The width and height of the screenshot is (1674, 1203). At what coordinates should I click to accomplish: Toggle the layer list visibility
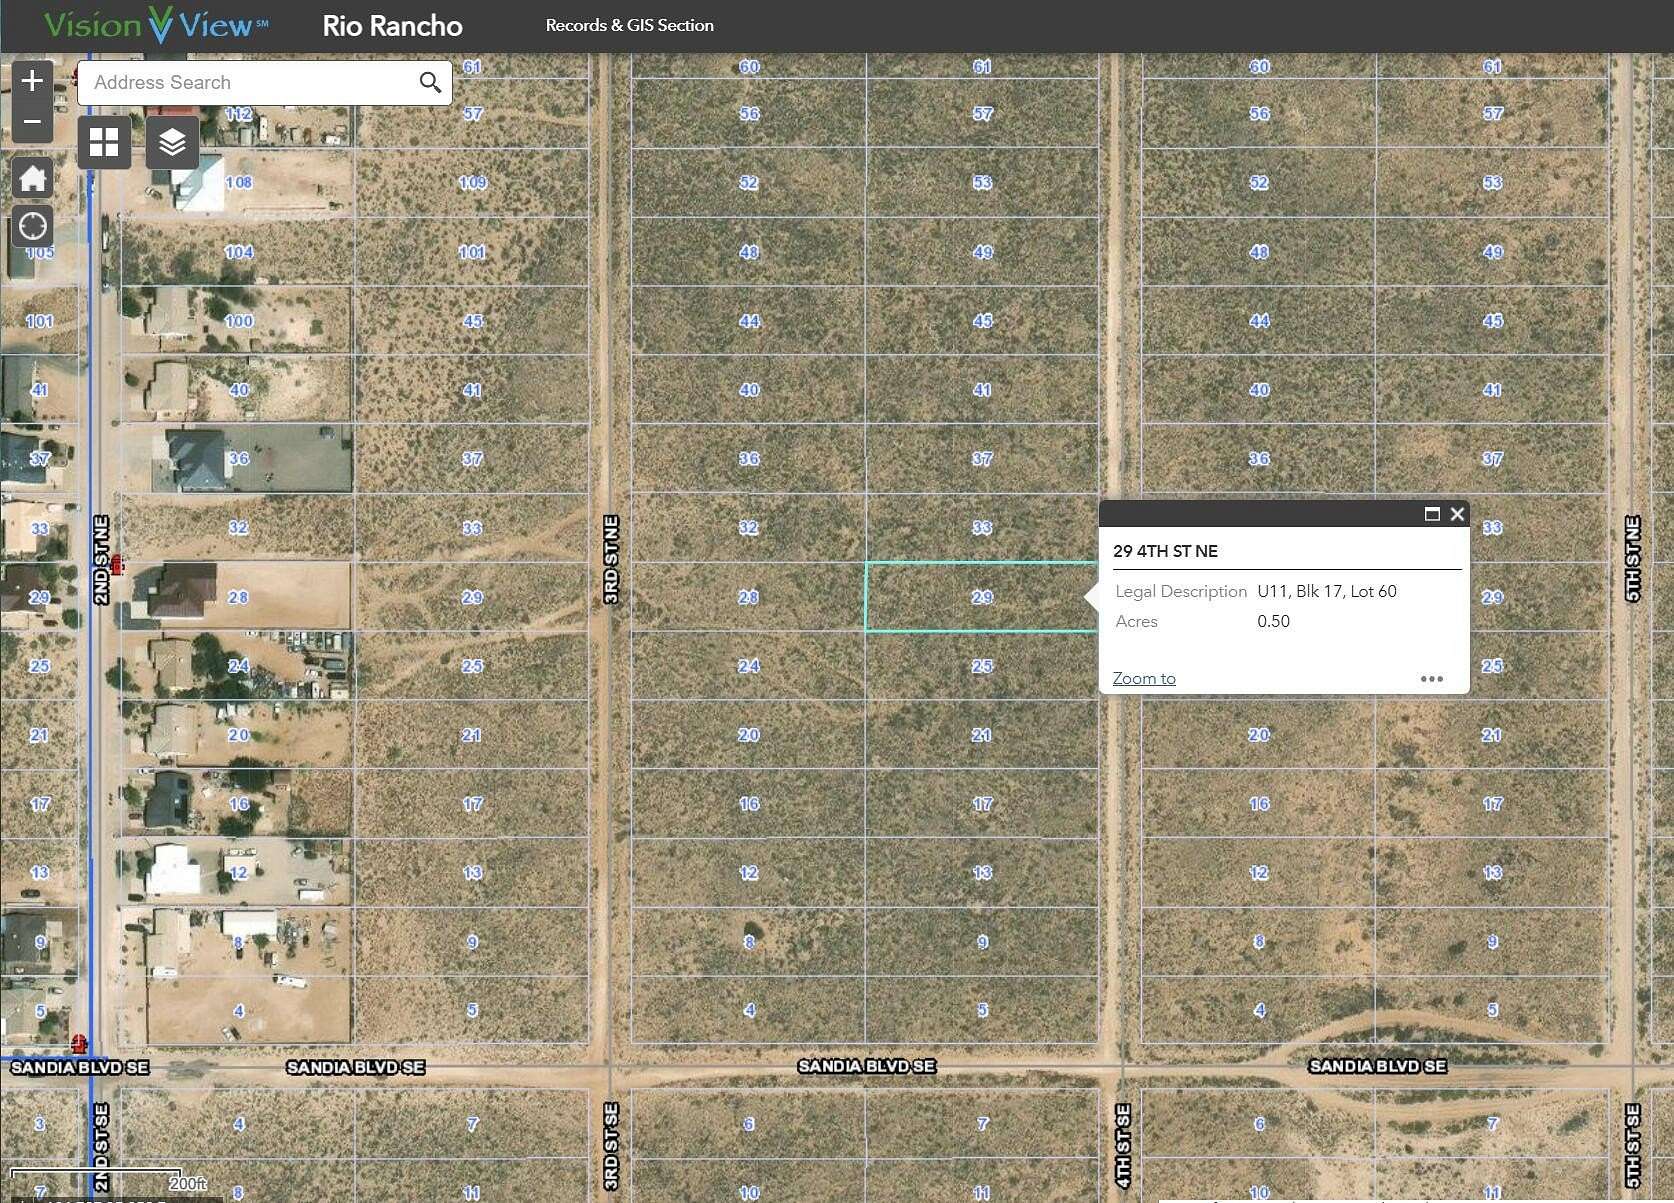click(171, 142)
